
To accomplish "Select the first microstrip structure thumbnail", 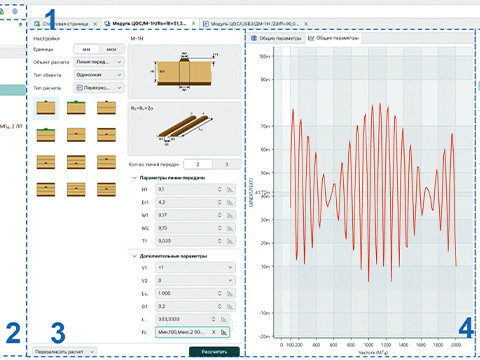I will [x=46, y=108].
